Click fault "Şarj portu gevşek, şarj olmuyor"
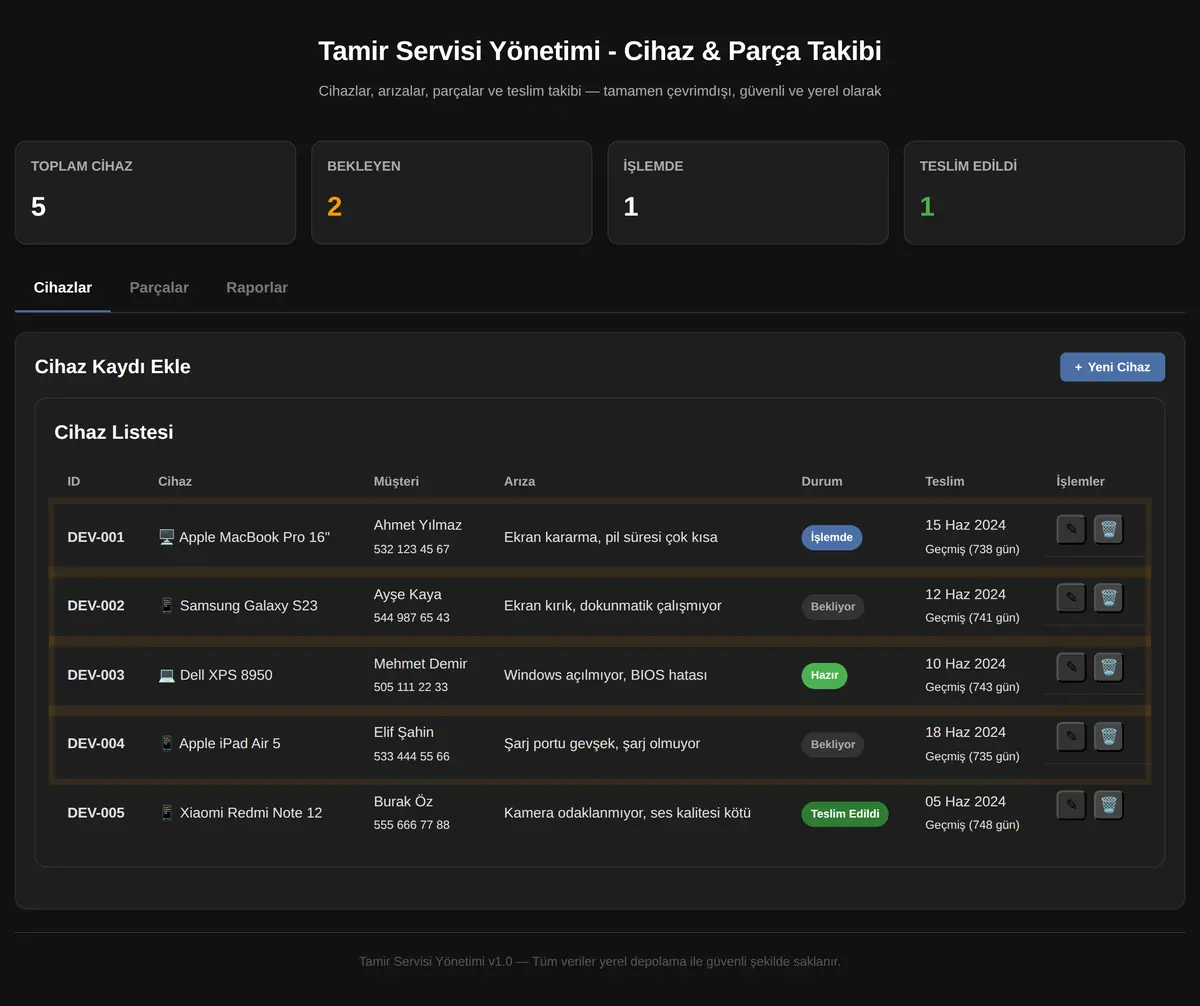Image resolution: width=1200 pixels, height=1006 pixels. tap(602, 744)
